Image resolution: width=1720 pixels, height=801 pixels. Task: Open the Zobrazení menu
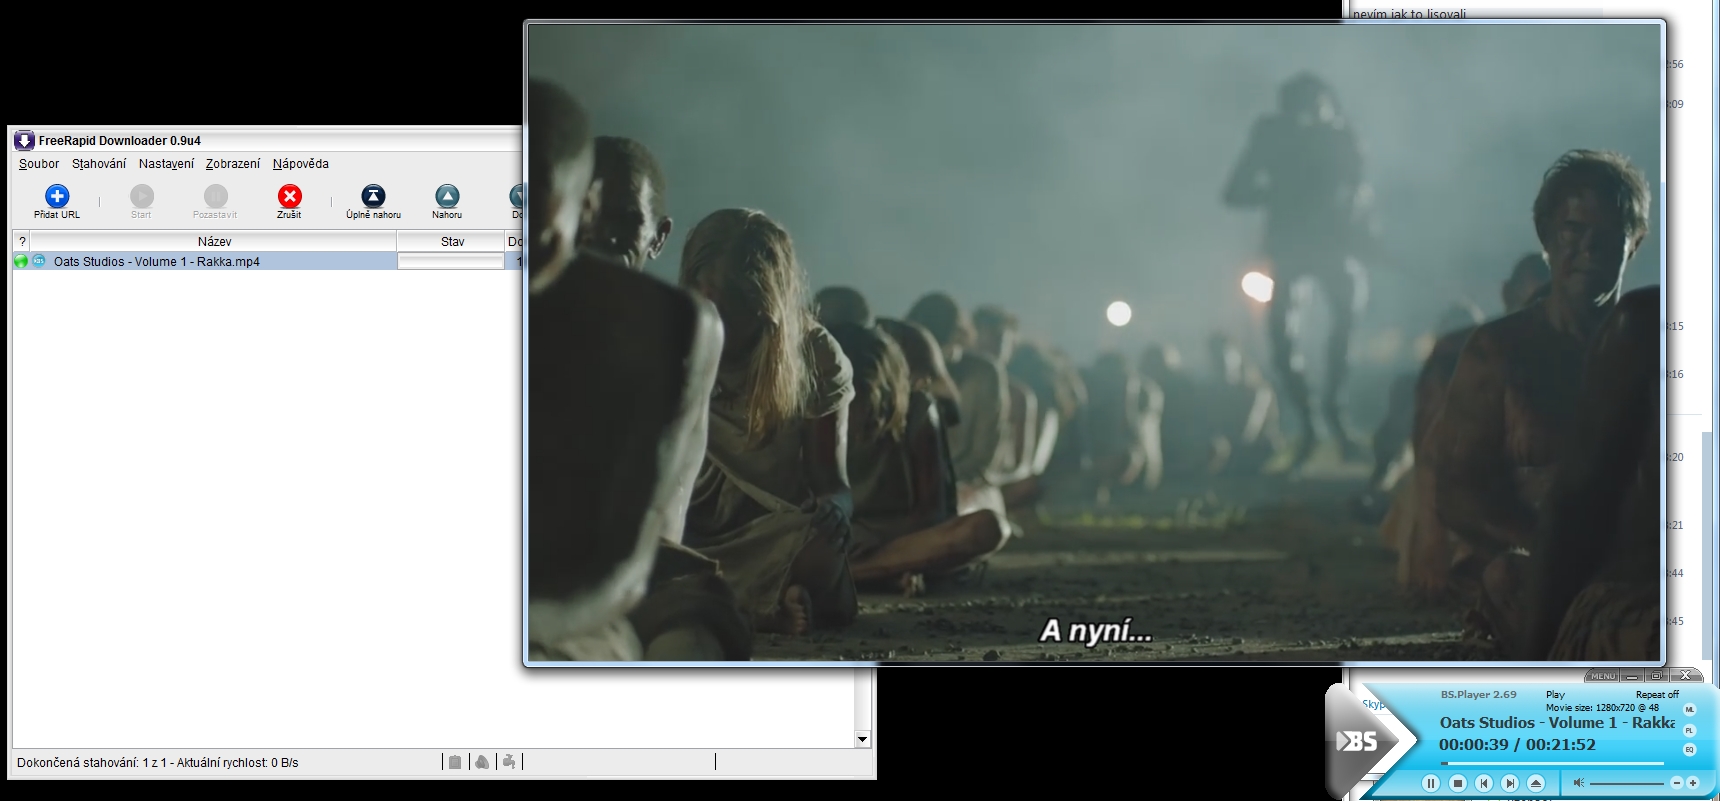click(x=233, y=164)
